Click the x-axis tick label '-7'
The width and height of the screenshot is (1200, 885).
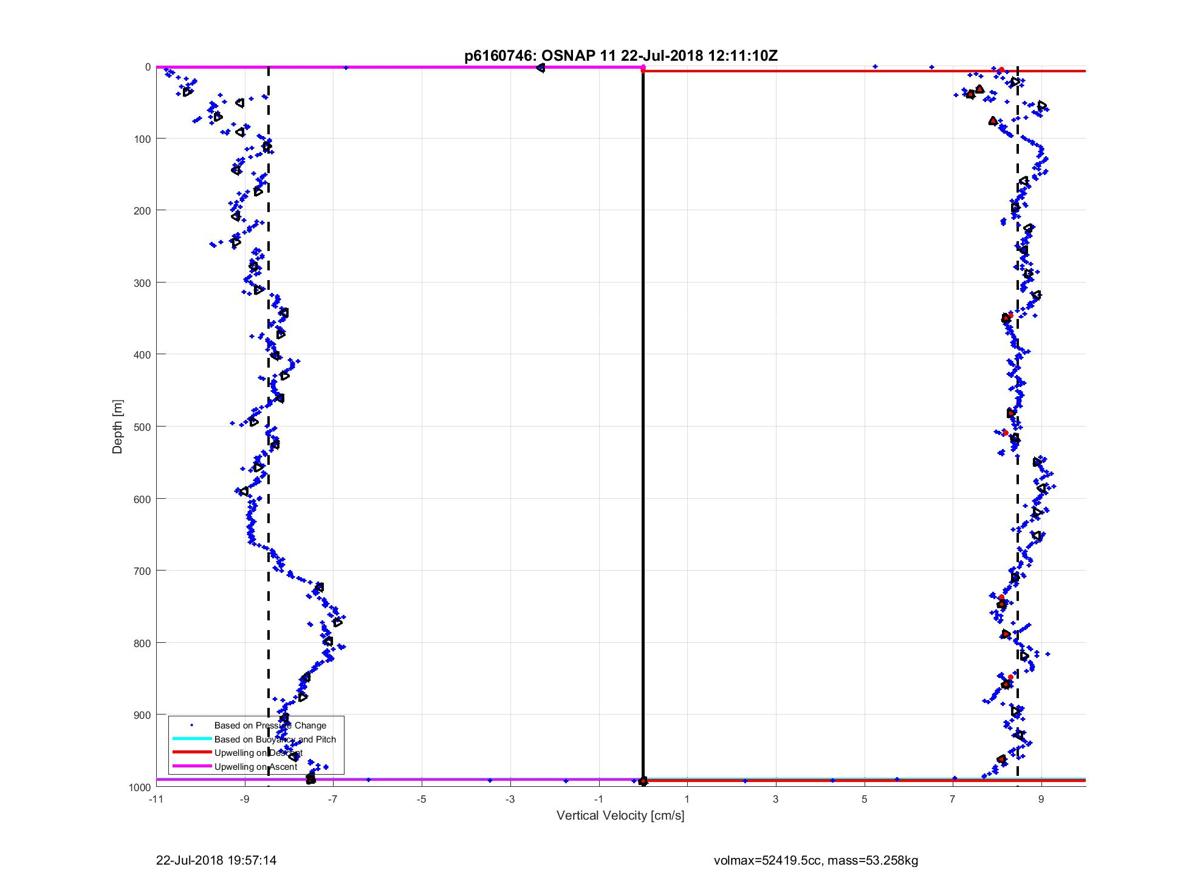click(333, 799)
